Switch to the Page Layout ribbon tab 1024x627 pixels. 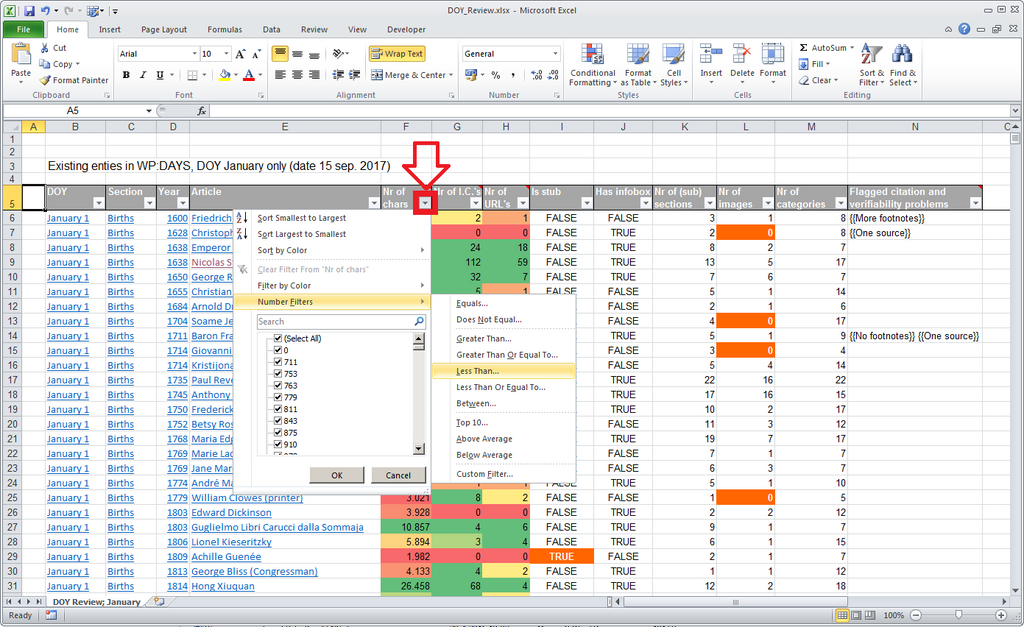(x=164, y=29)
